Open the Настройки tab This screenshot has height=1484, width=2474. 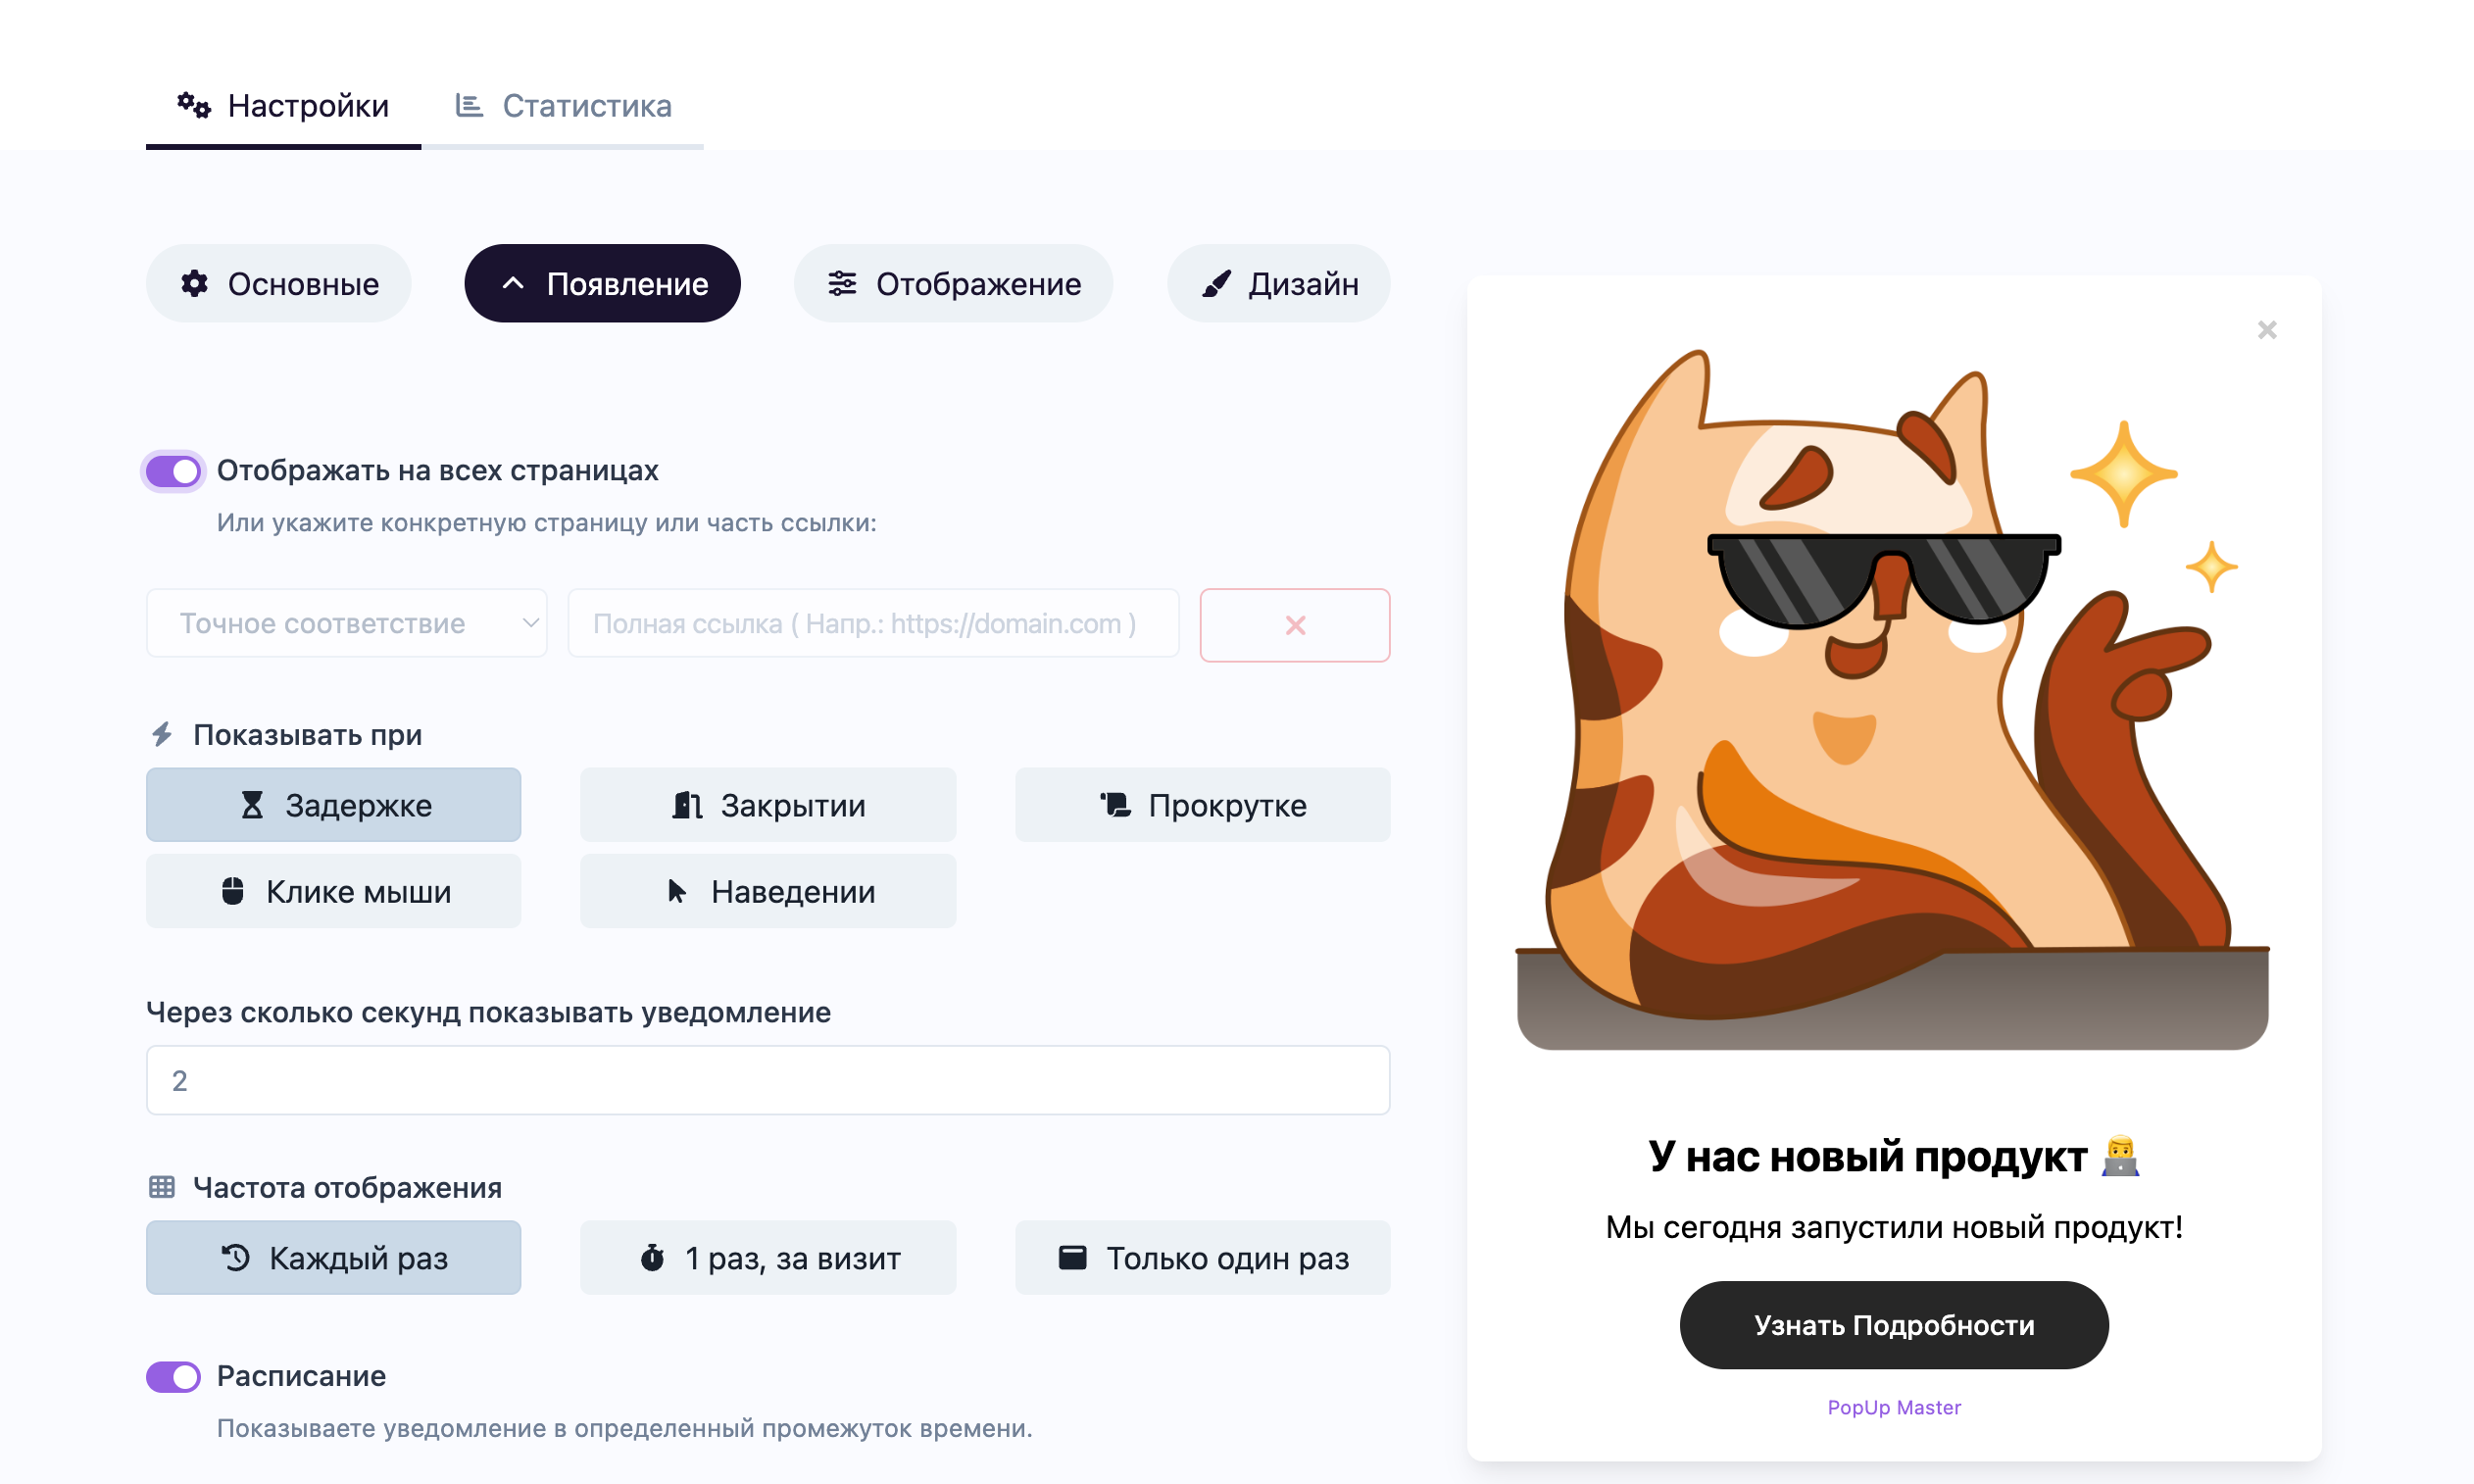[x=283, y=106]
